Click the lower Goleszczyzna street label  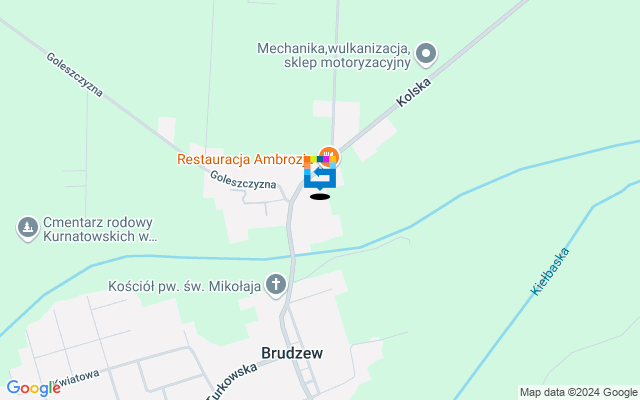click(243, 180)
